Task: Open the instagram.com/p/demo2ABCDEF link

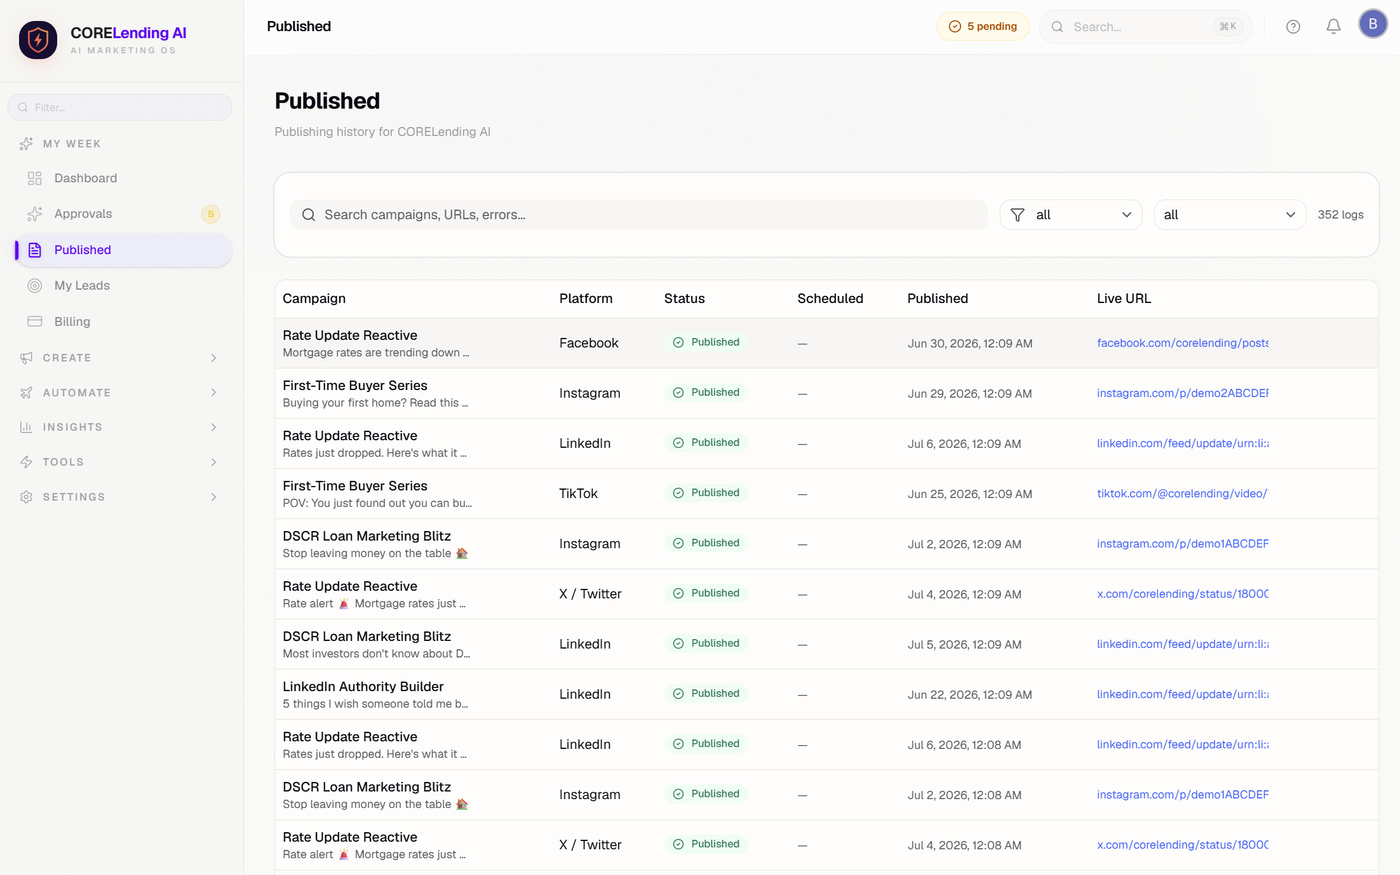Action: click(1182, 393)
